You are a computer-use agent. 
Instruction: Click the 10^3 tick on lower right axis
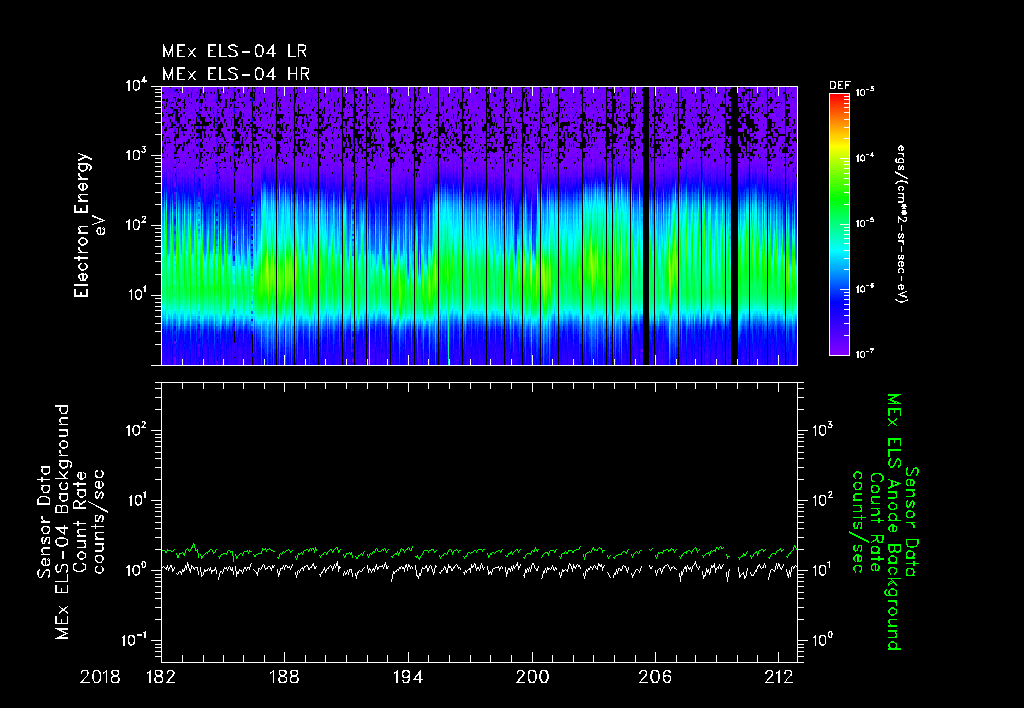[x=822, y=430]
